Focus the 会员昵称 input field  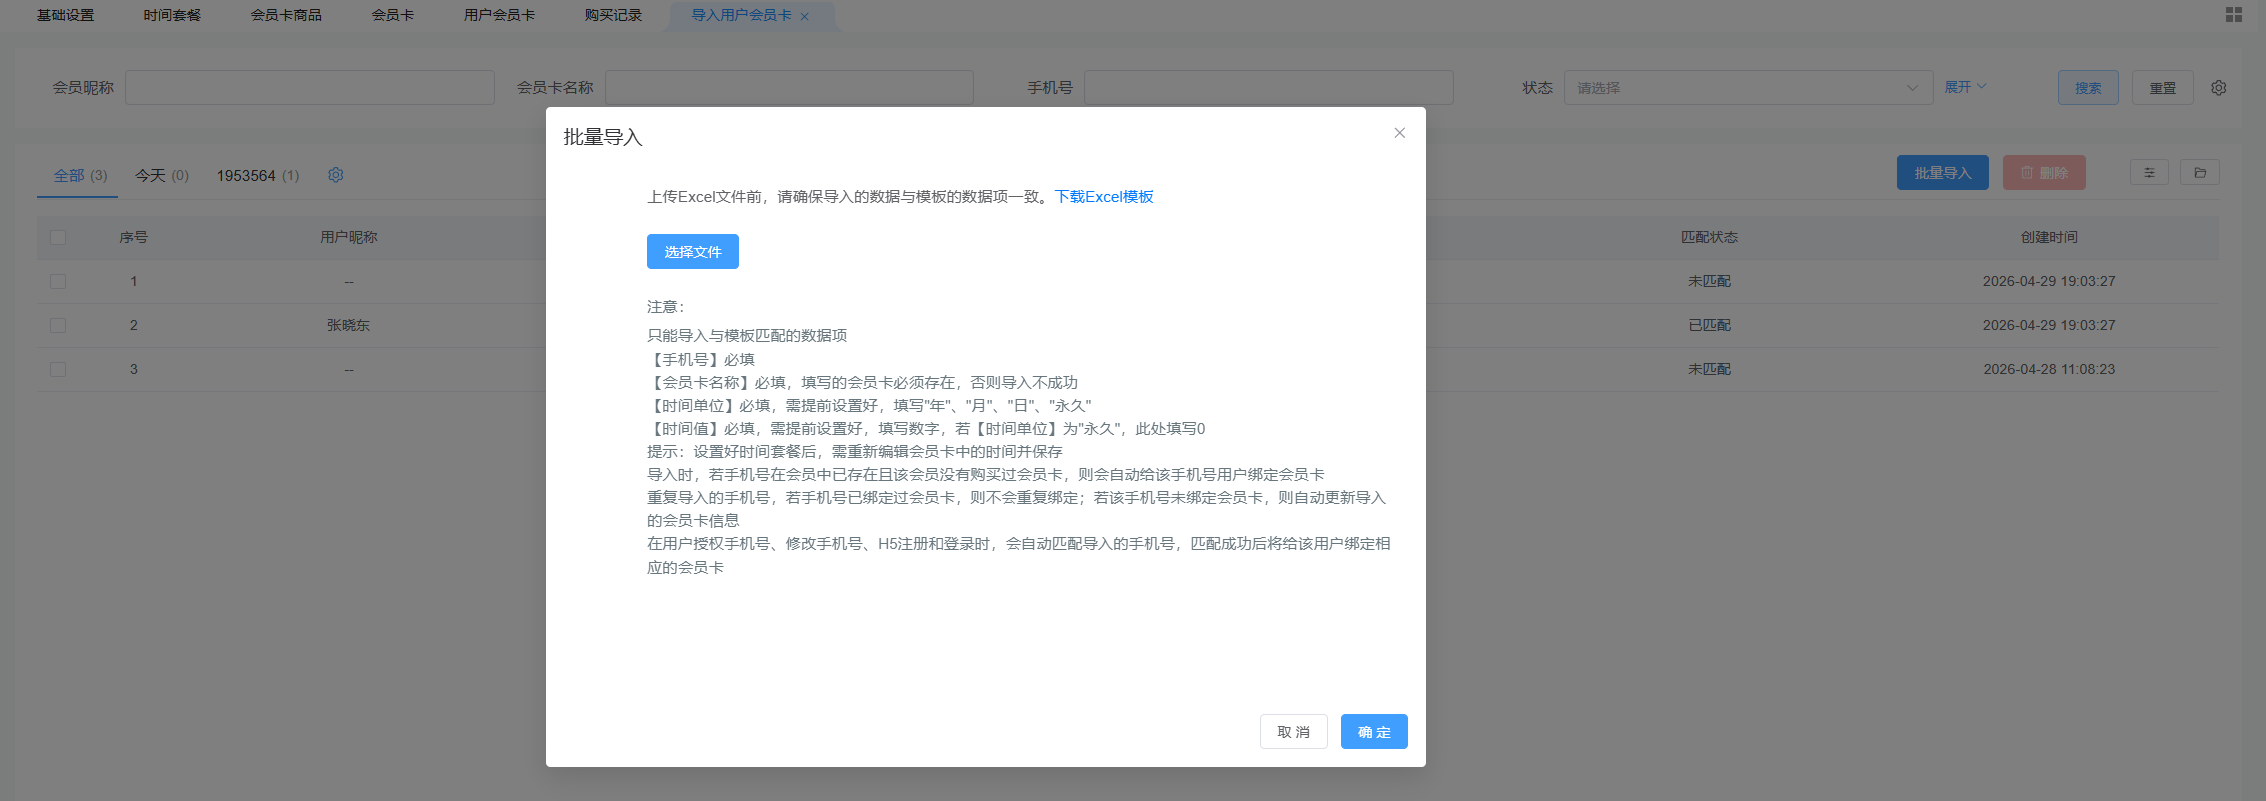click(x=310, y=88)
